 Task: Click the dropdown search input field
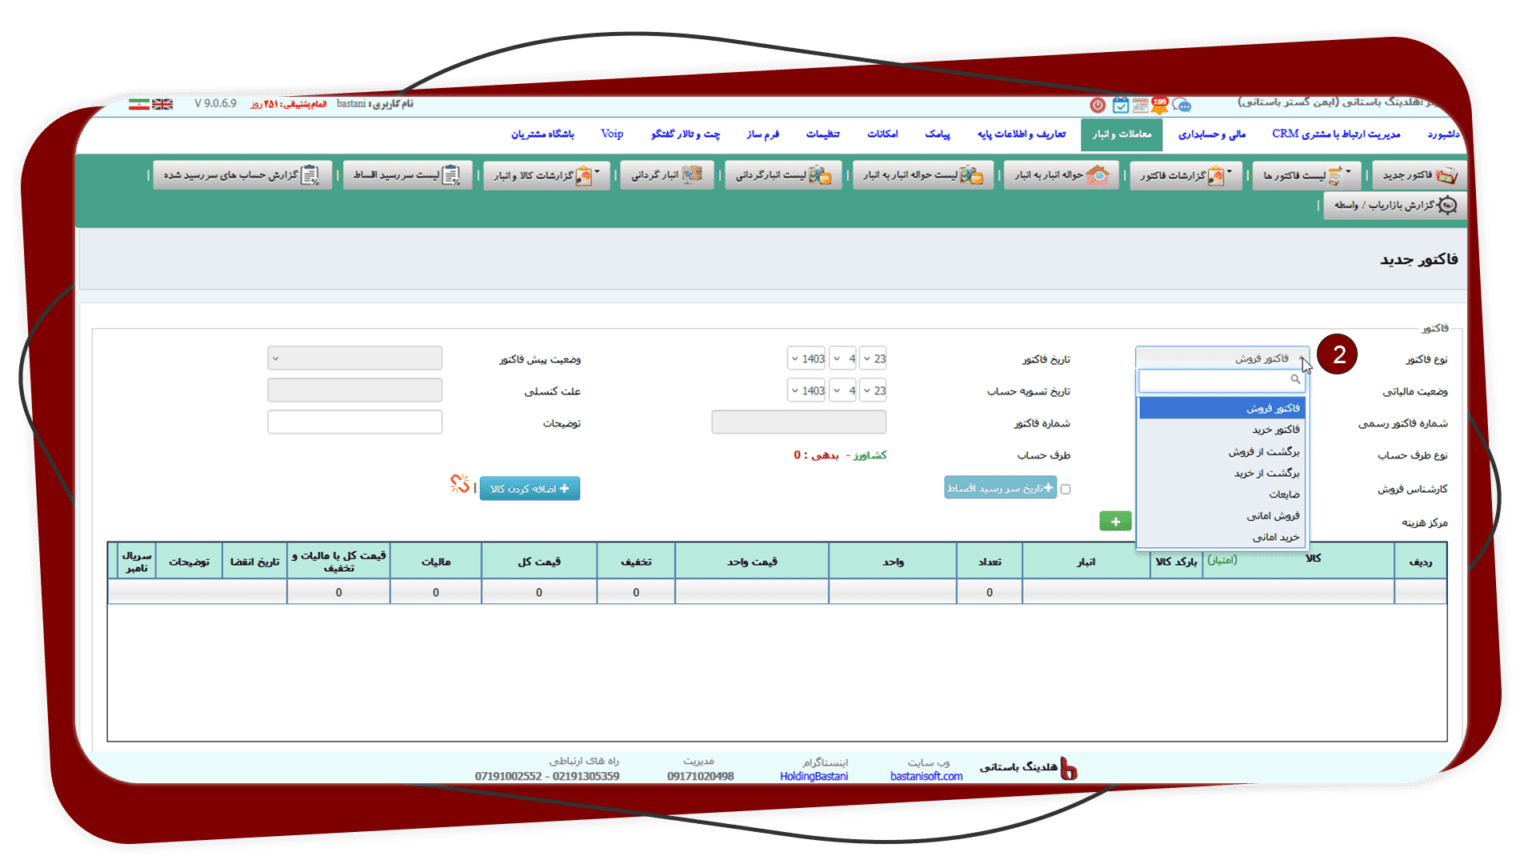1222,380
